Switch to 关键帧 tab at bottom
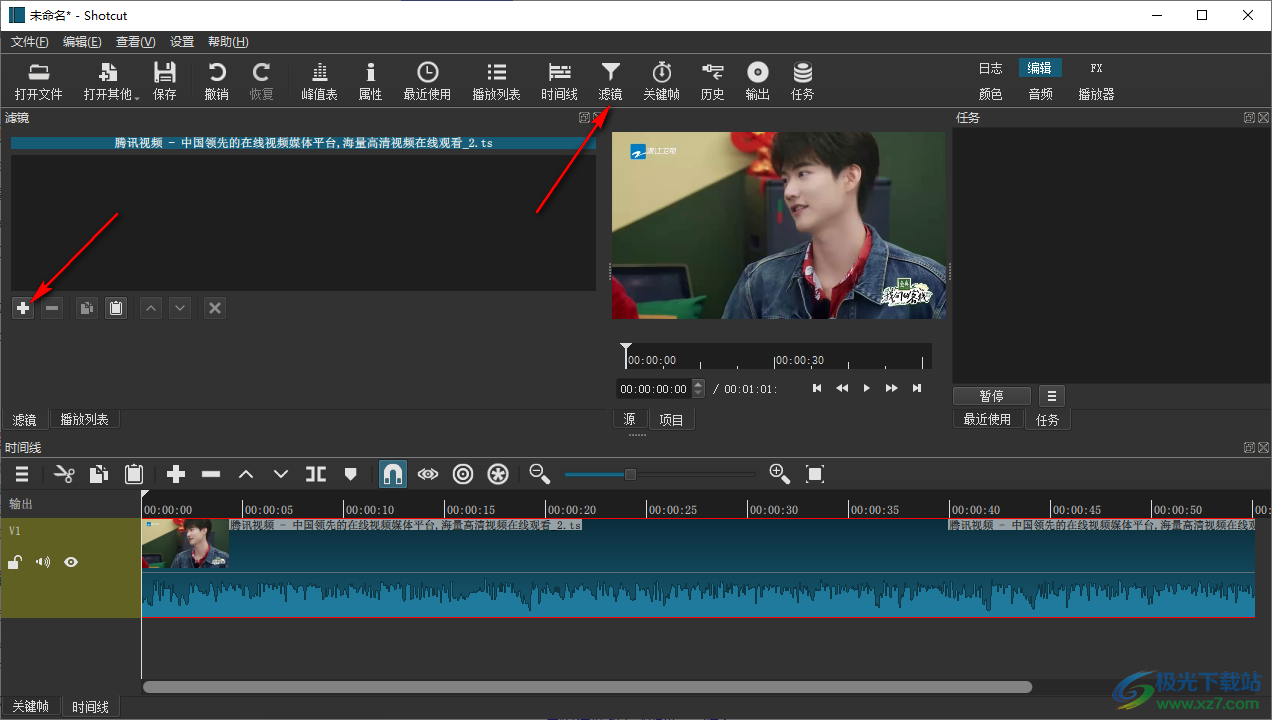 (x=29, y=707)
